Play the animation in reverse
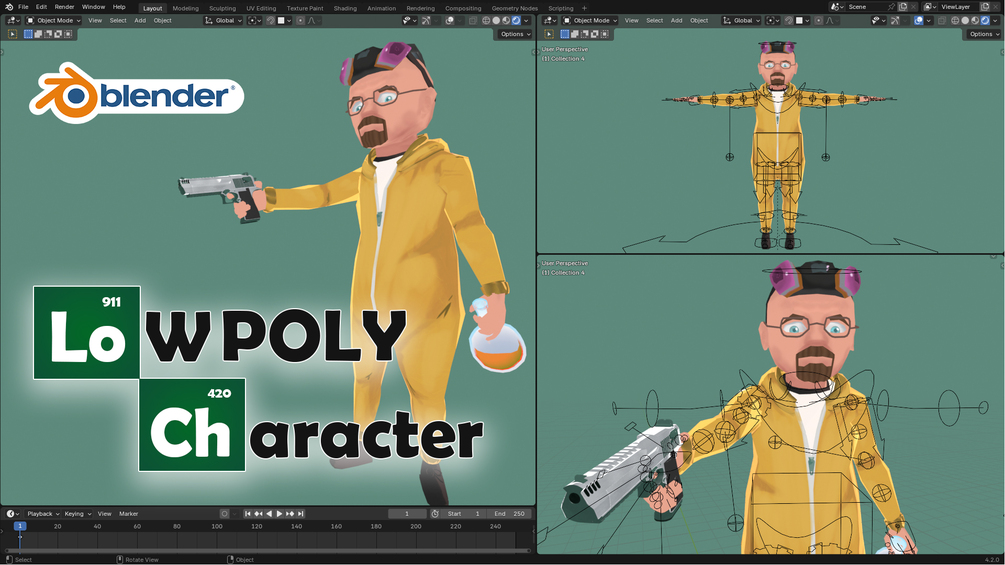Image resolution: width=1005 pixels, height=565 pixels. click(269, 514)
